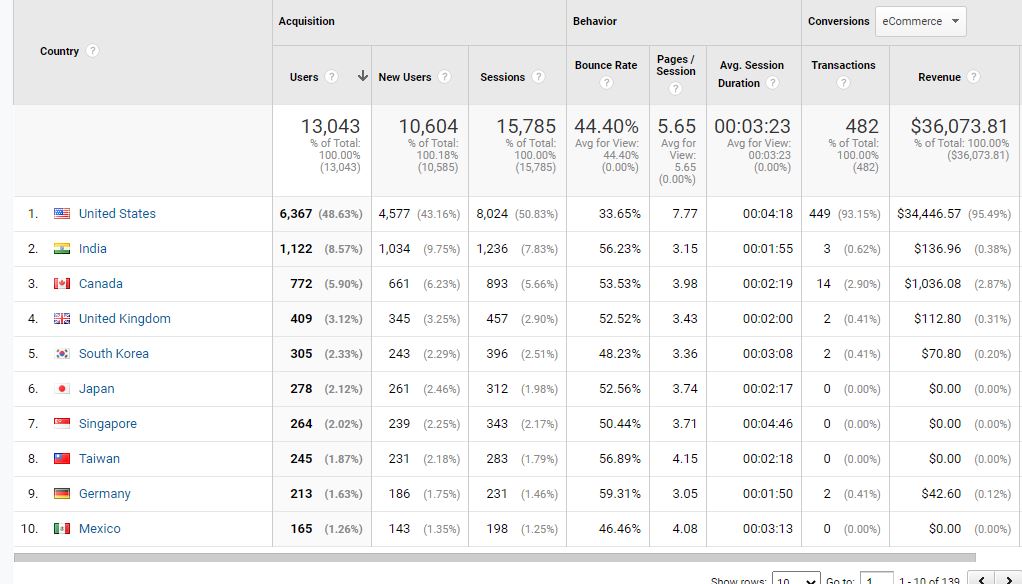Image resolution: width=1022 pixels, height=584 pixels.
Task: Click the Avg. Session Duration help icon
Action: click(772, 83)
